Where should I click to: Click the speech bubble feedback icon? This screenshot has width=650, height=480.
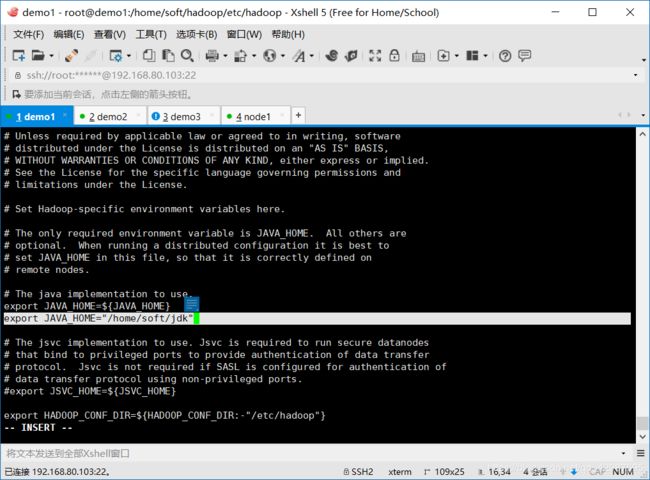(x=525, y=56)
